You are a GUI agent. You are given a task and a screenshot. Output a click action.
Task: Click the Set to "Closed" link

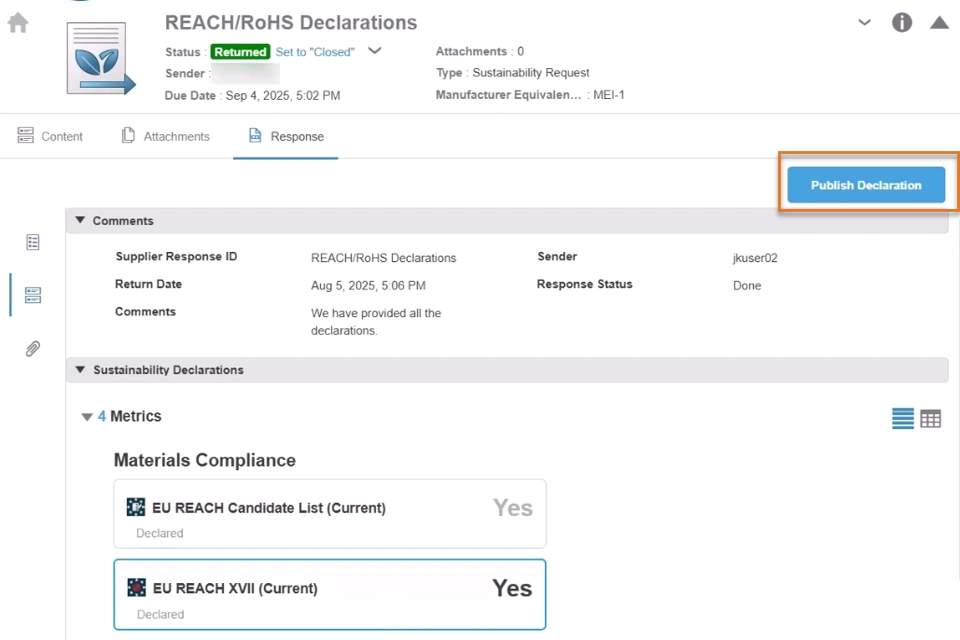315,52
